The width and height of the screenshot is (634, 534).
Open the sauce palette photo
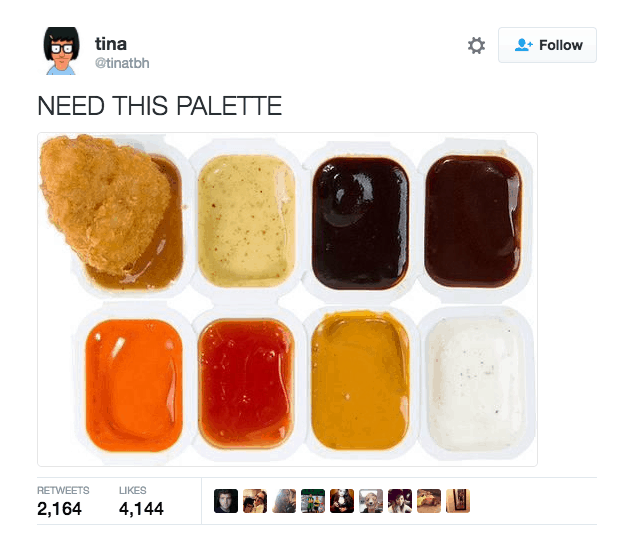tap(287, 299)
